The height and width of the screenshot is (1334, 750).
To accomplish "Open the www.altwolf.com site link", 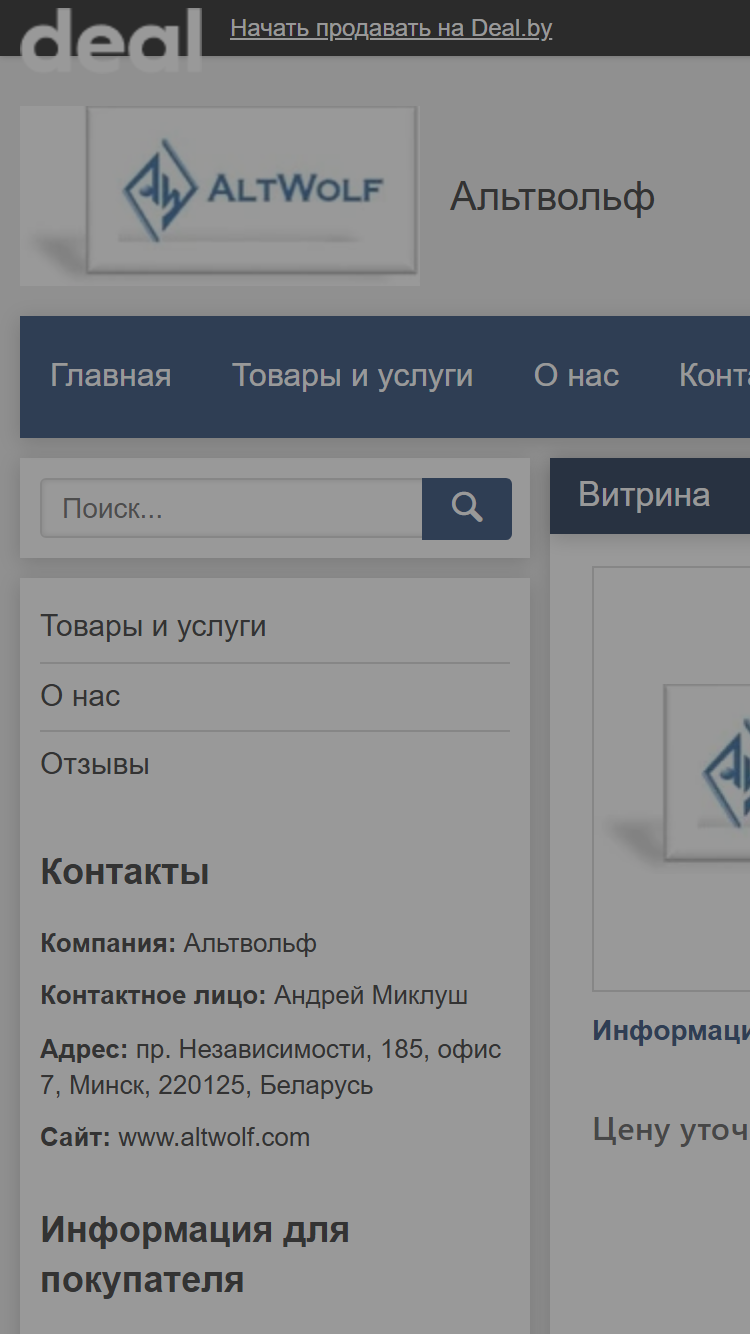I will coord(214,1137).
